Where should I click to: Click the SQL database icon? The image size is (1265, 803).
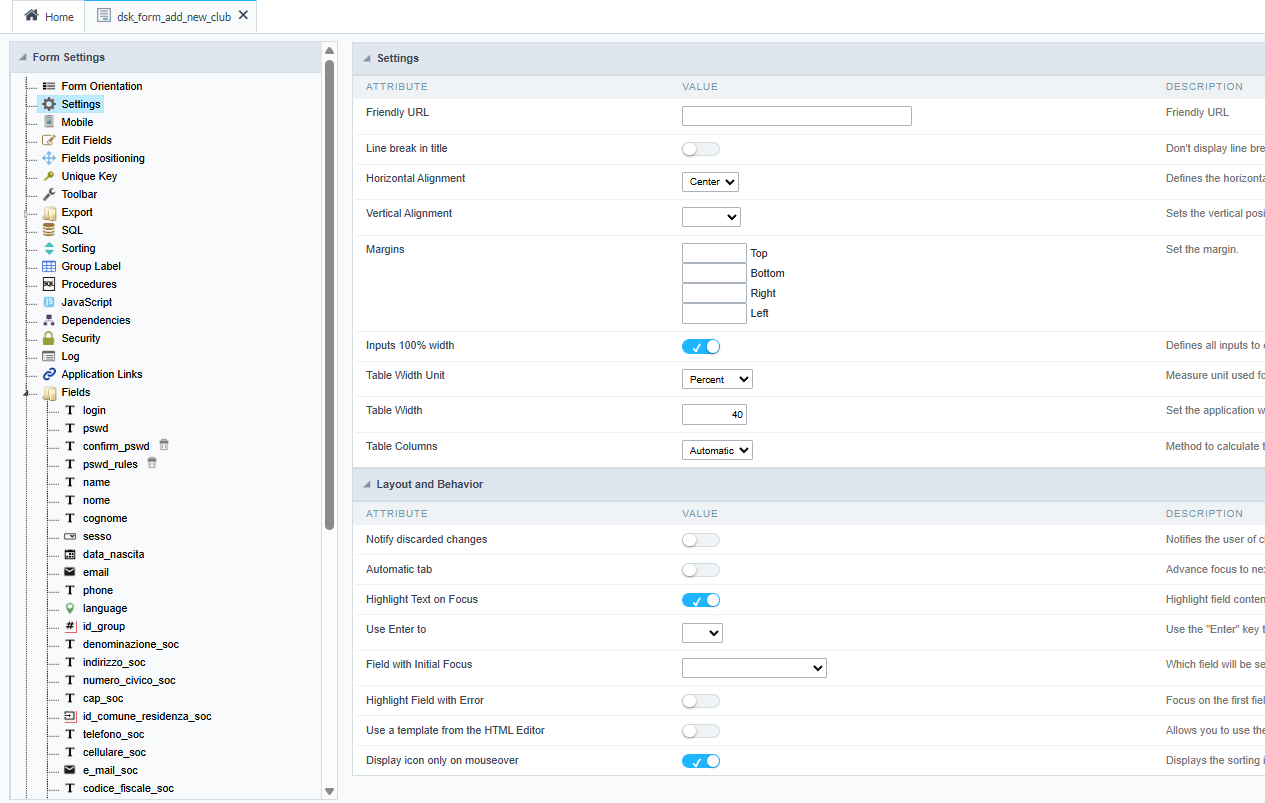click(49, 230)
